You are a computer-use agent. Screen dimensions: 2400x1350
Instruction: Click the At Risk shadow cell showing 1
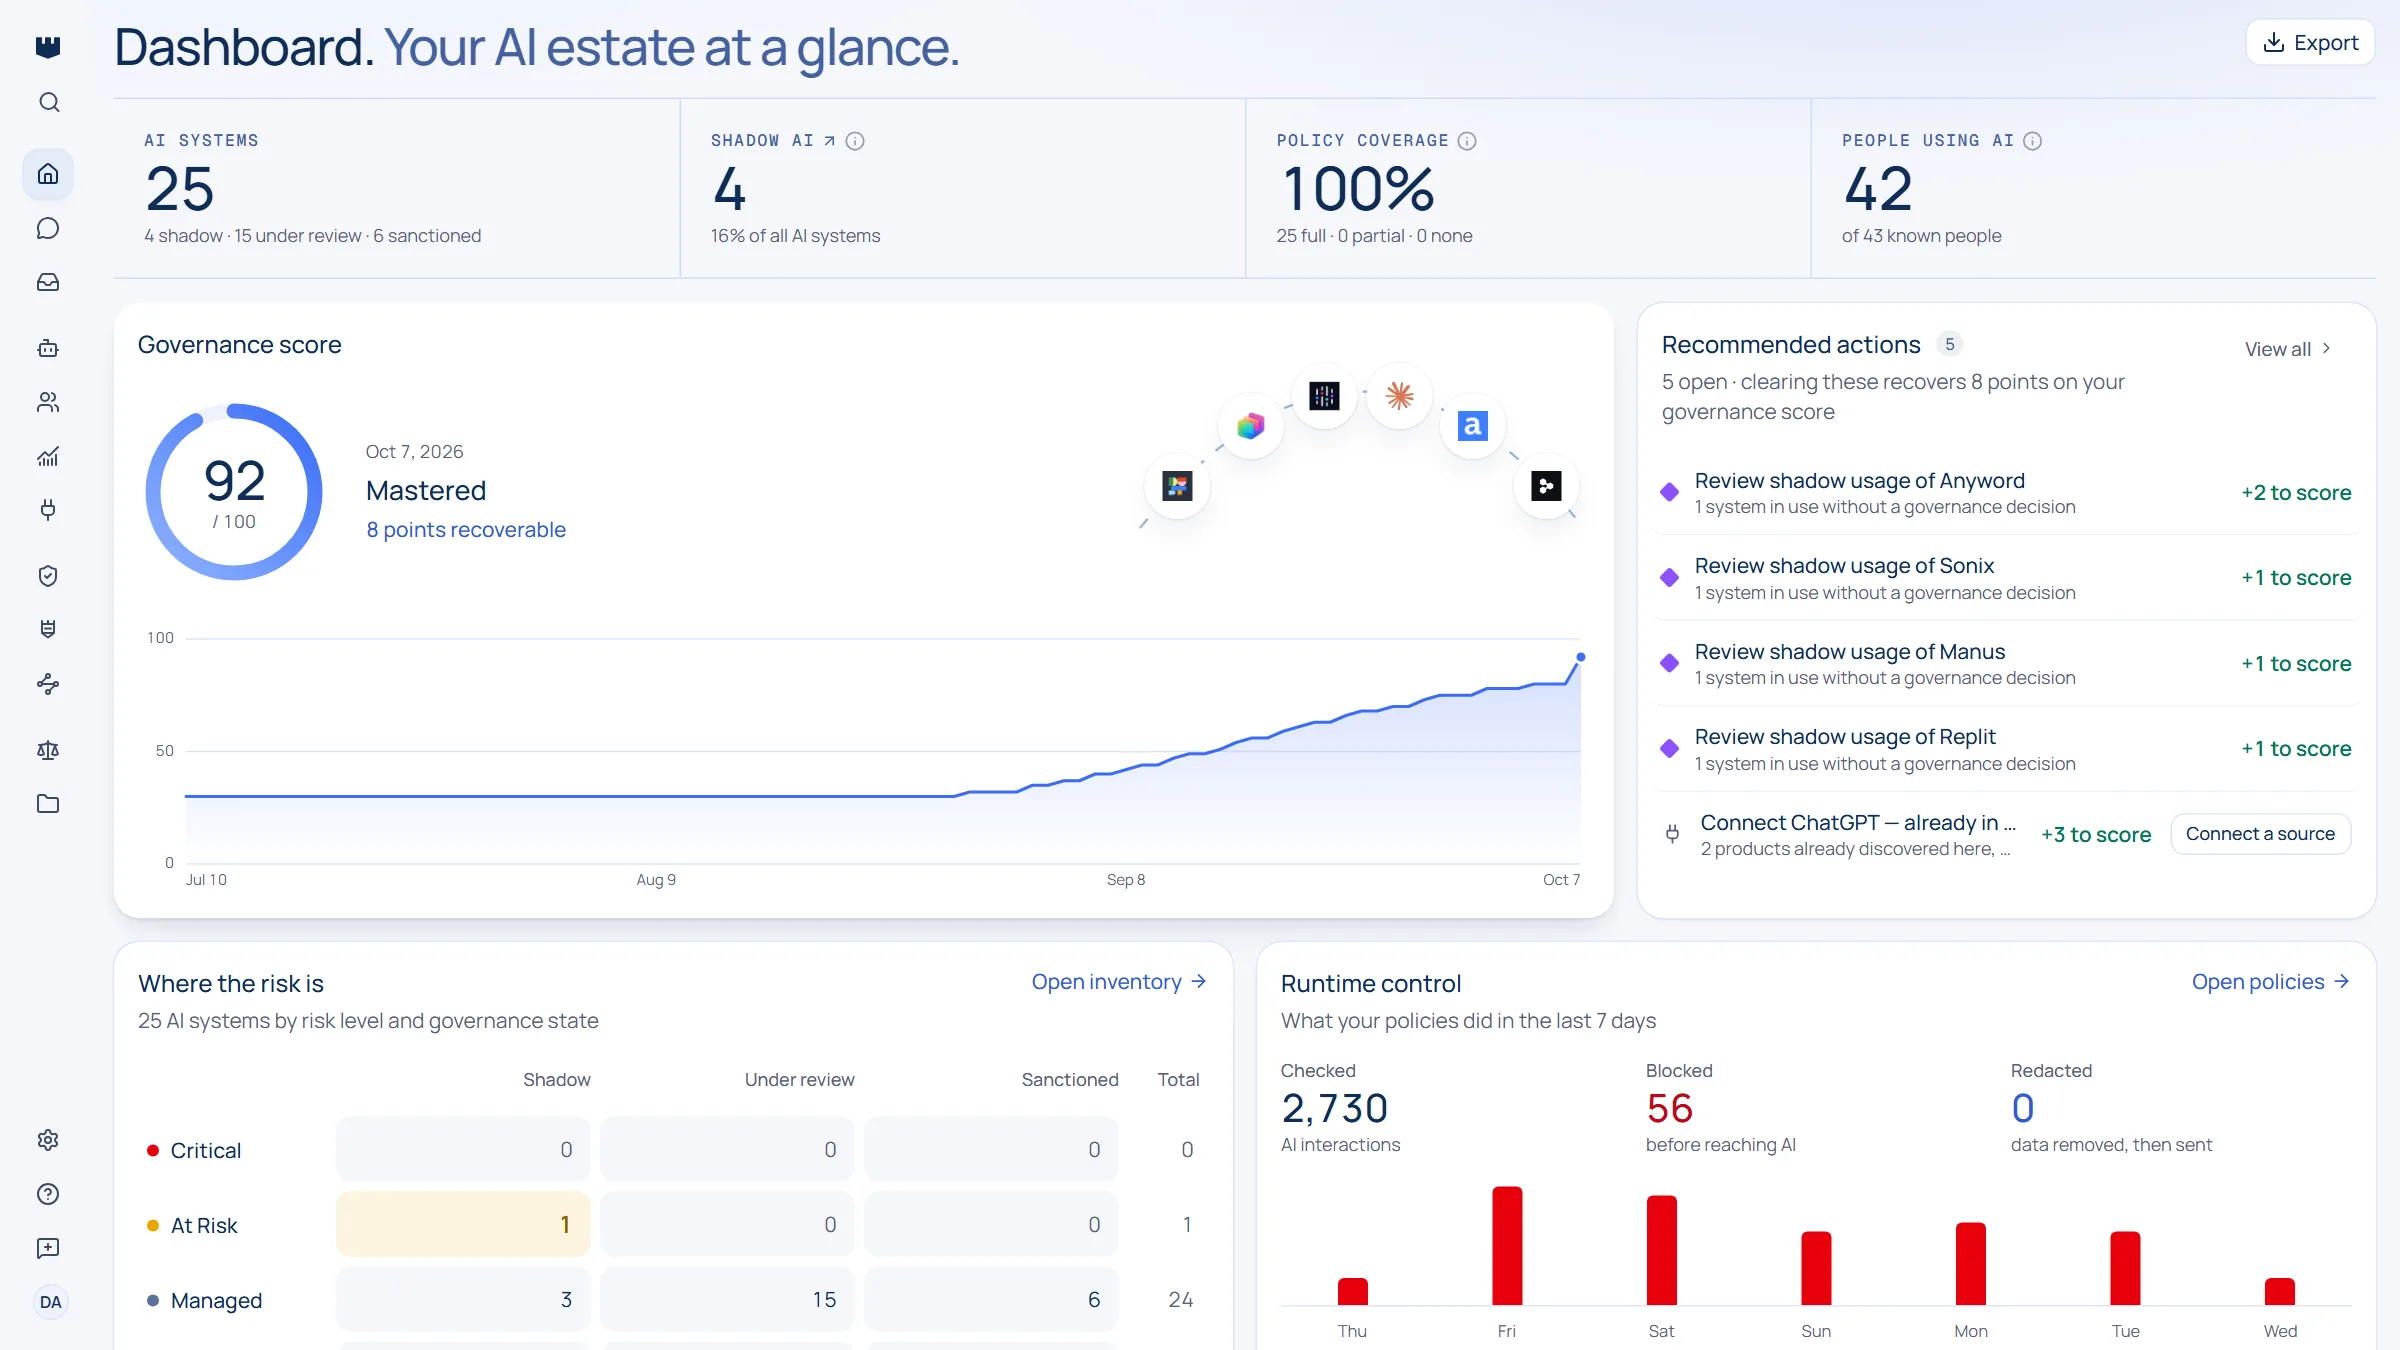point(463,1224)
